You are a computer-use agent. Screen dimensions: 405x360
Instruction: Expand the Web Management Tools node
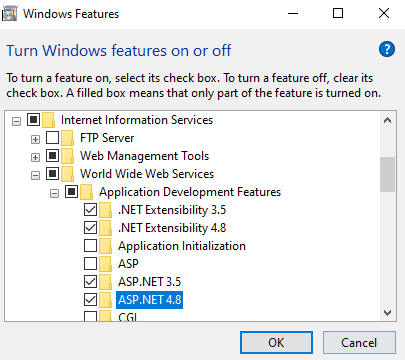[35, 157]
